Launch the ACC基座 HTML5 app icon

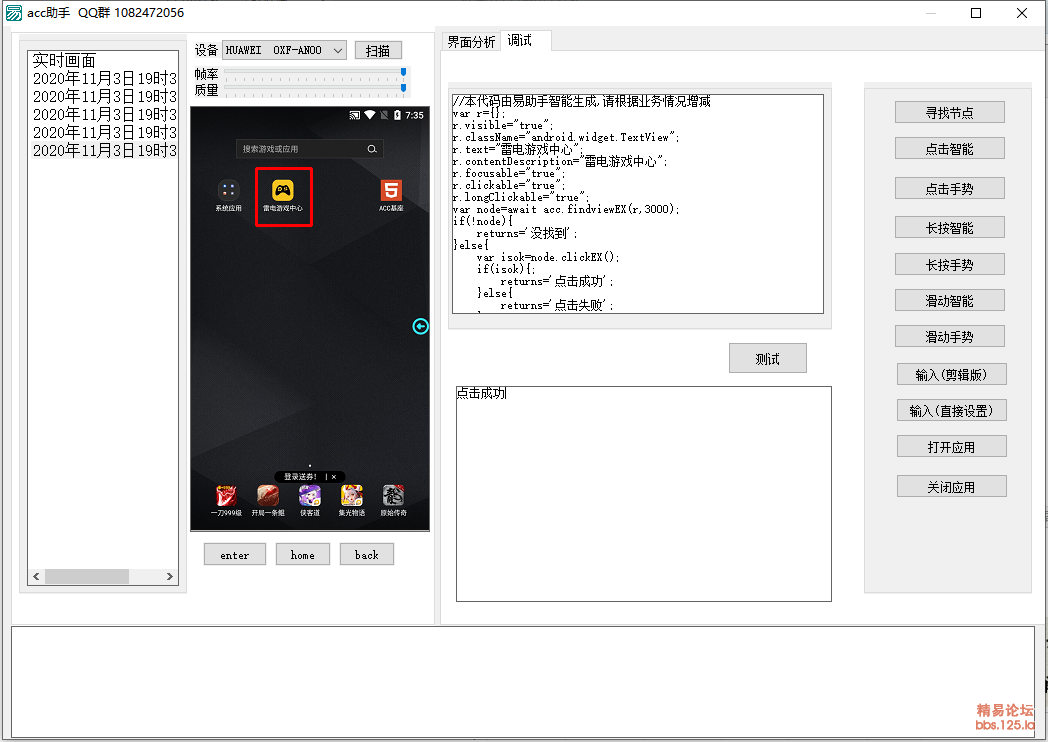pyautogui.click(x=391, y=190)
